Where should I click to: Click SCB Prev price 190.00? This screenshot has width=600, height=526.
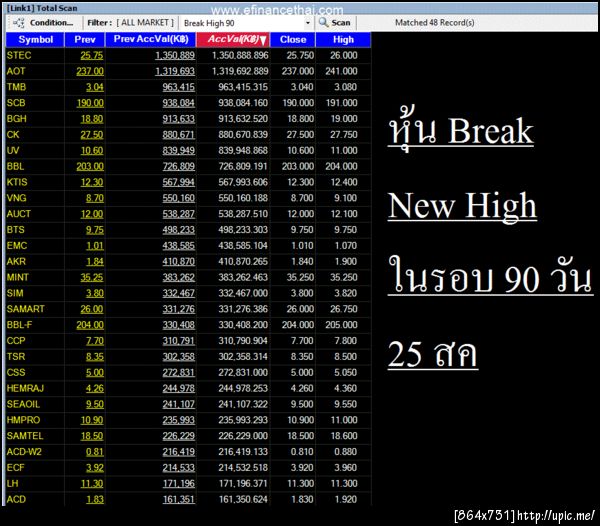(90, 103)
